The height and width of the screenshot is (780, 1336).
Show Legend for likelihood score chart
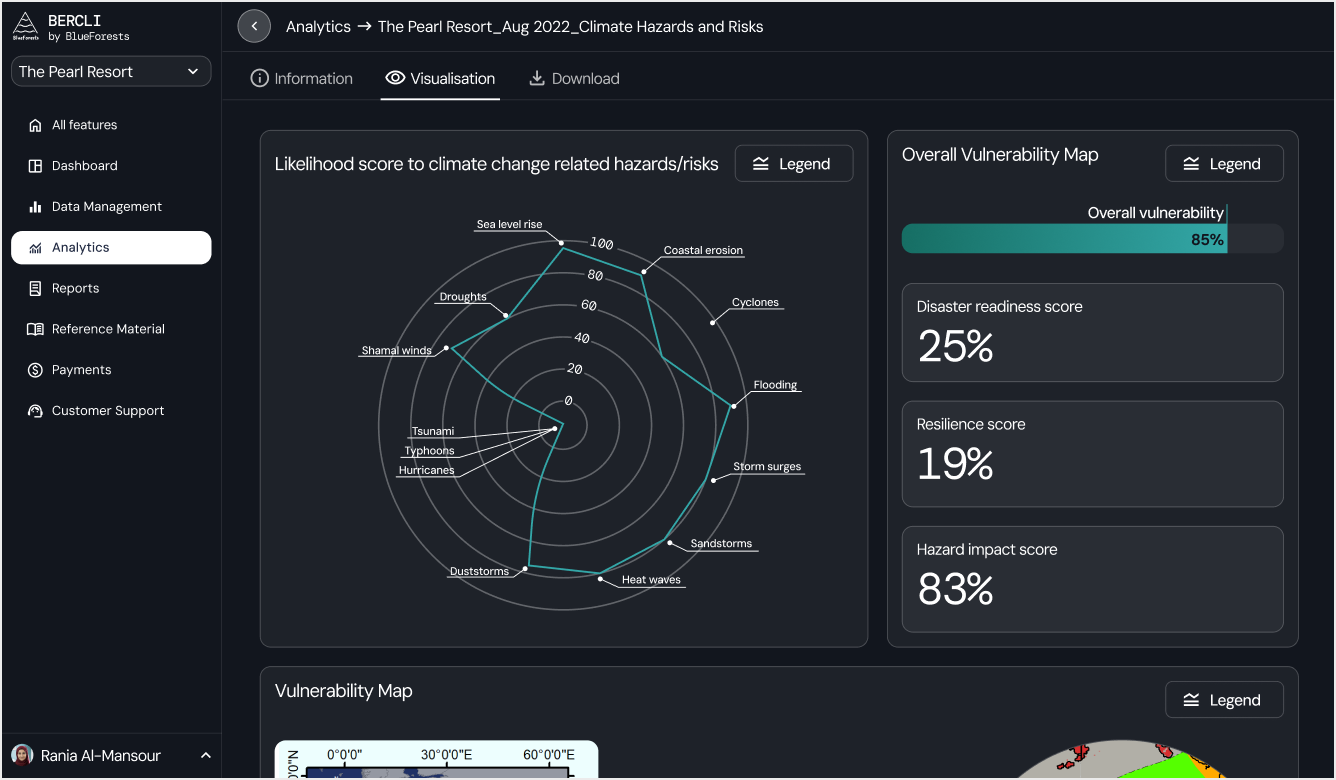click(794, 164)
